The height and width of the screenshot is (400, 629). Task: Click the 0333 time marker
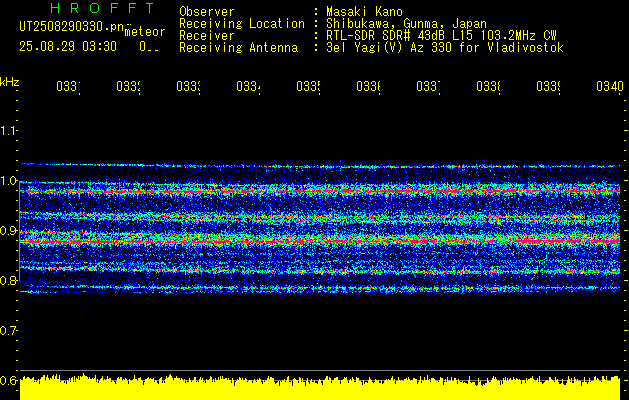point(188,87)
